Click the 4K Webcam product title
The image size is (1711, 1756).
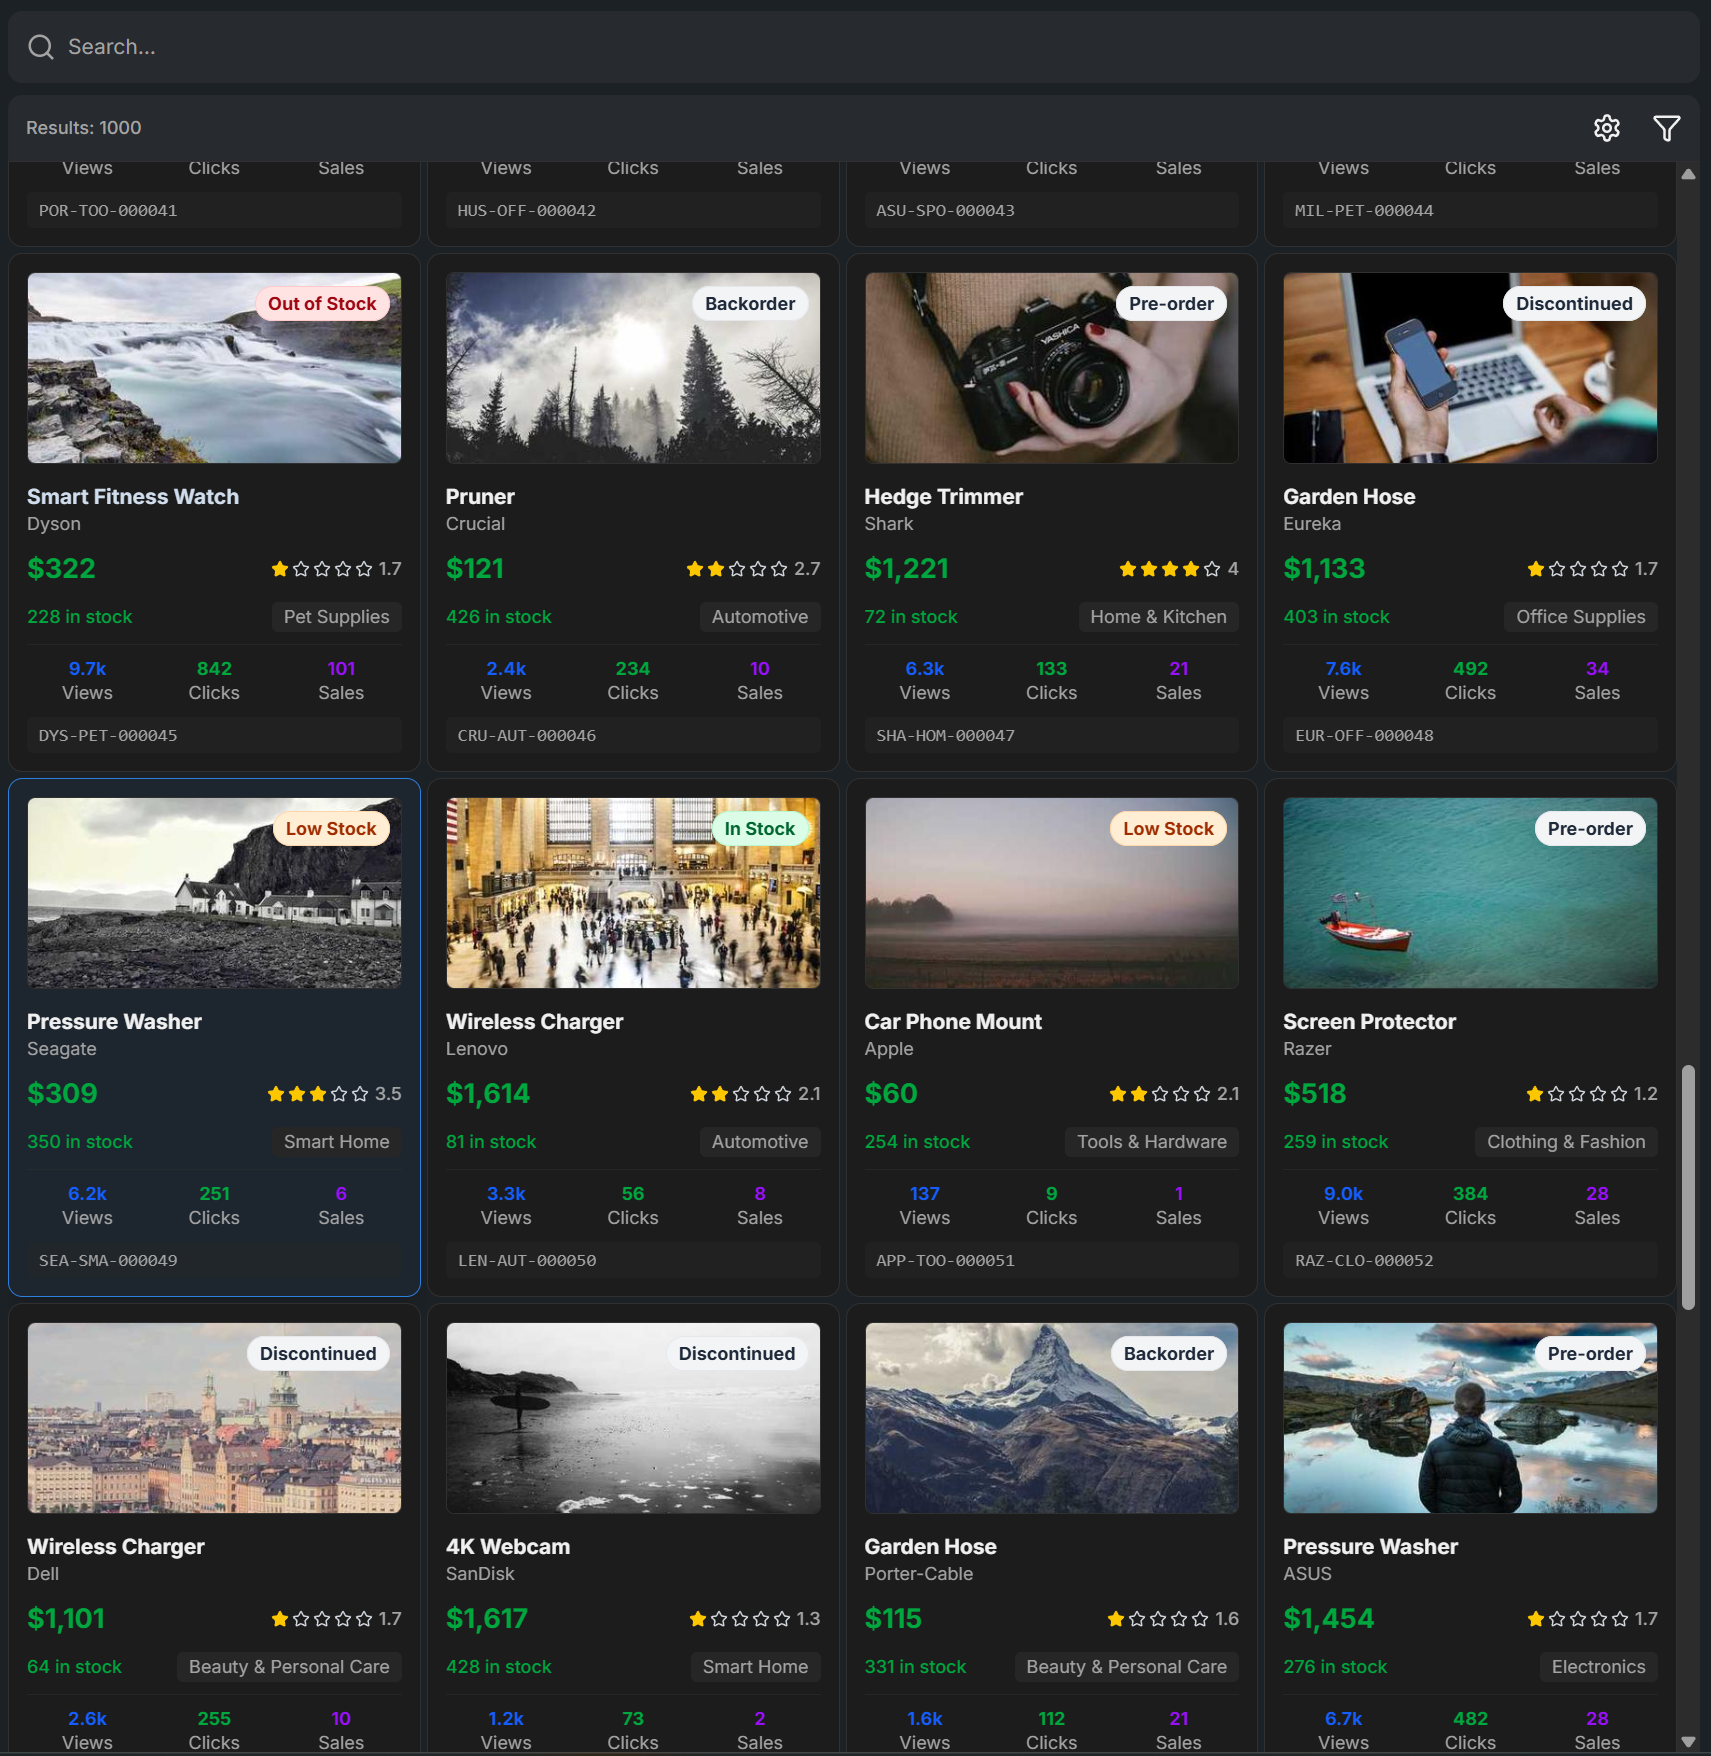(x=507, y=1547)
